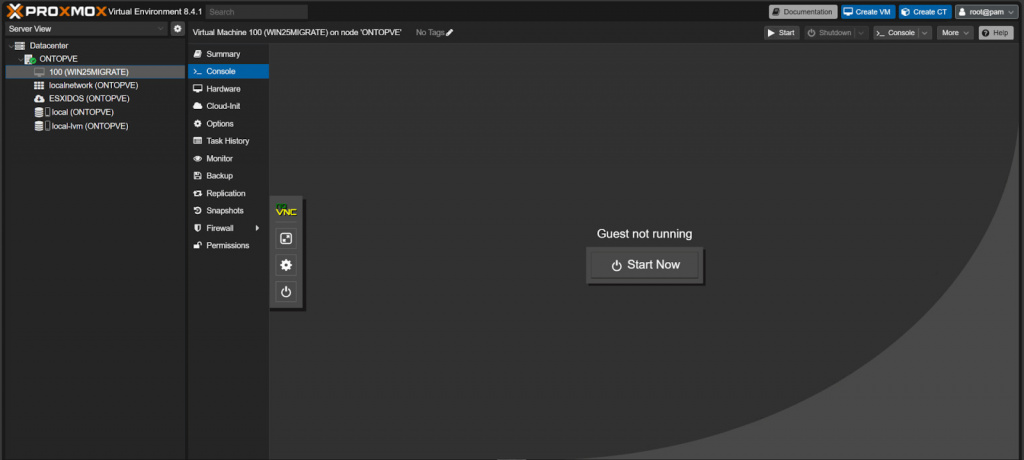The image size is (1024, 460).
Task: Click the Create VM button
Action: (x=868, y=12)
